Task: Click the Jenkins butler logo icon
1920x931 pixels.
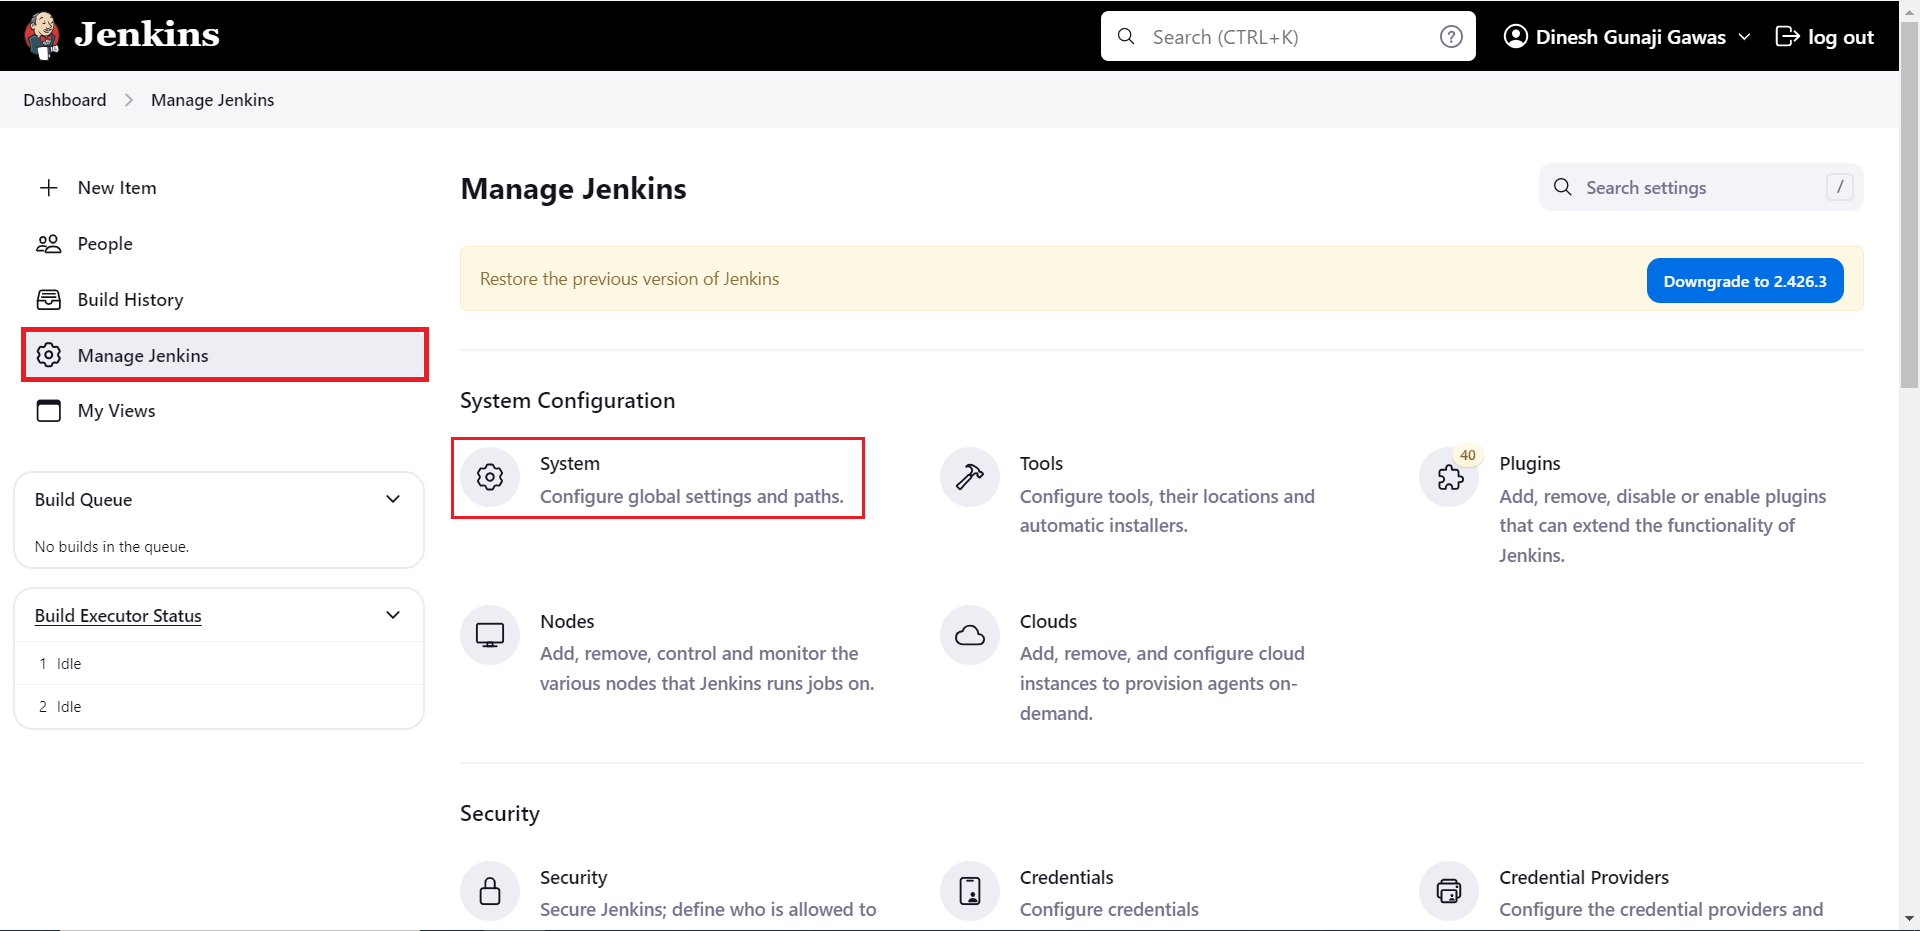Action: 42,36
